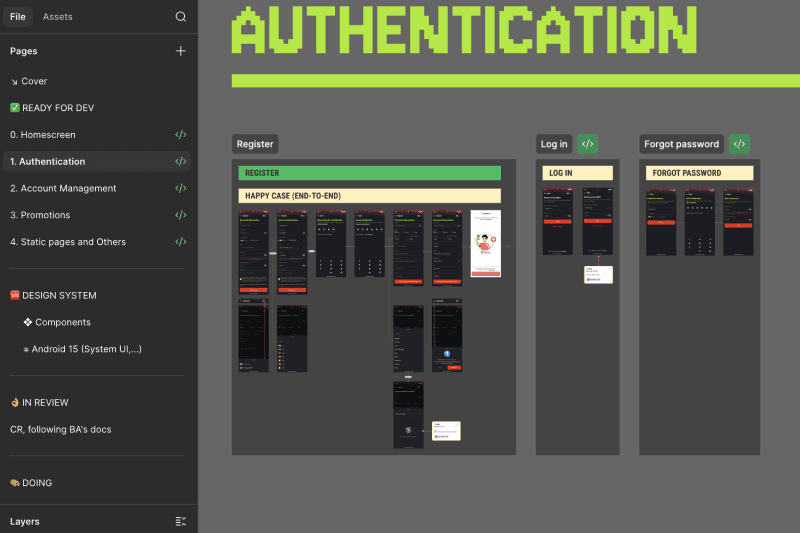Click the green code badge next to Forgot password
The image size is (800, 533).
click(x=739, y=144)
